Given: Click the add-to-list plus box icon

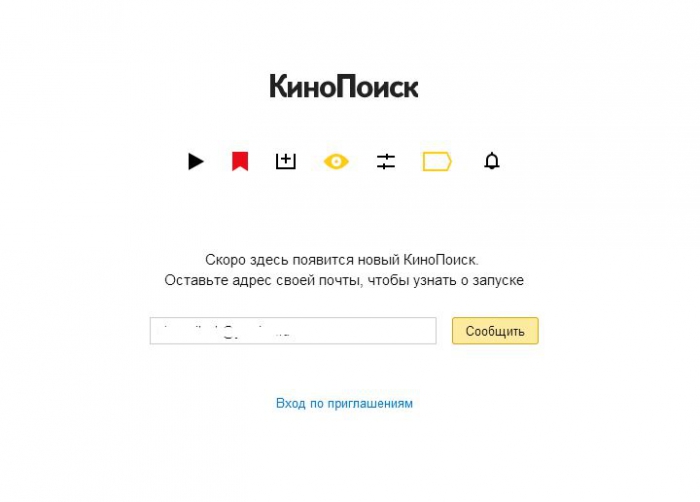Looking at the screenshot, I should coord(286,161).
